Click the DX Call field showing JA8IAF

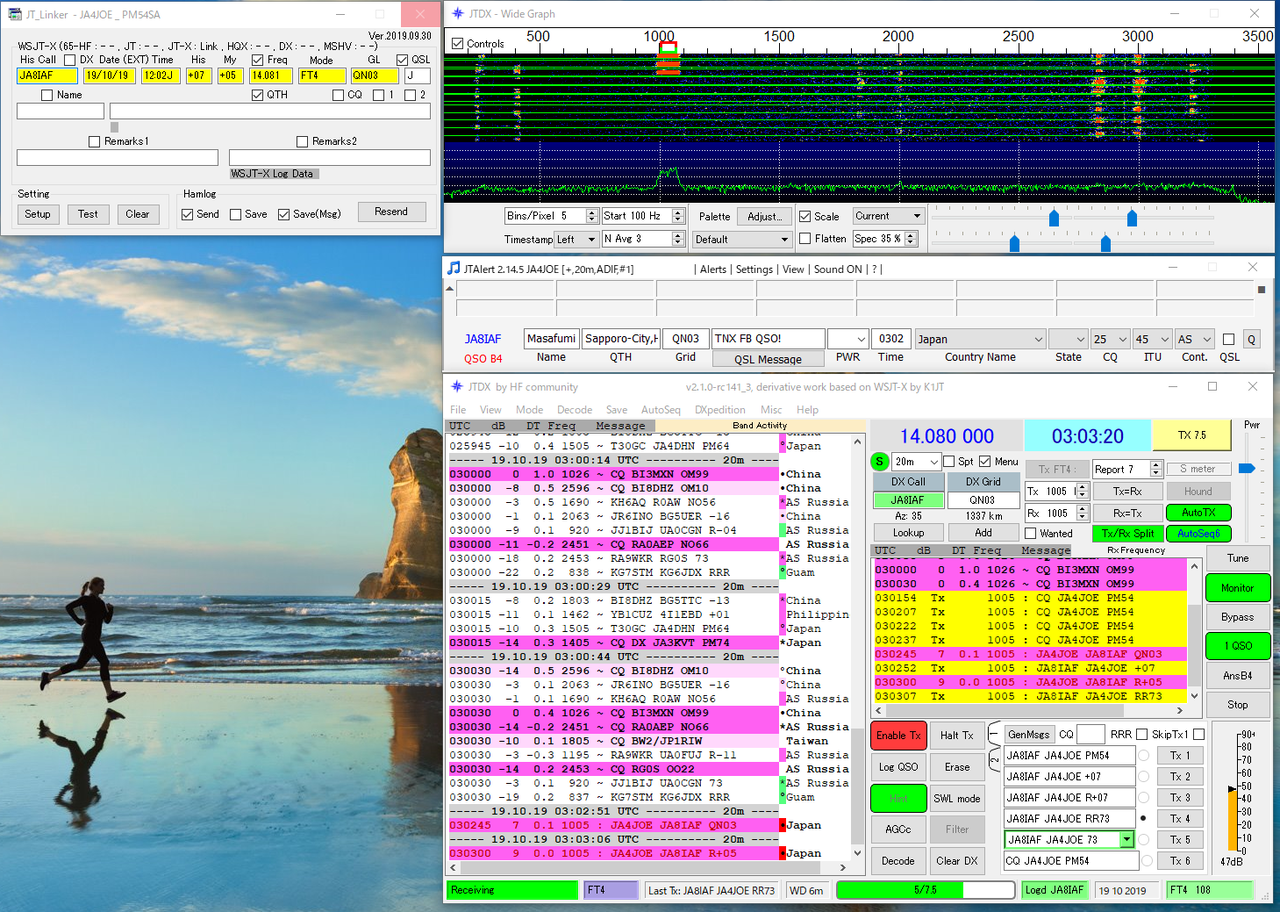908,500
